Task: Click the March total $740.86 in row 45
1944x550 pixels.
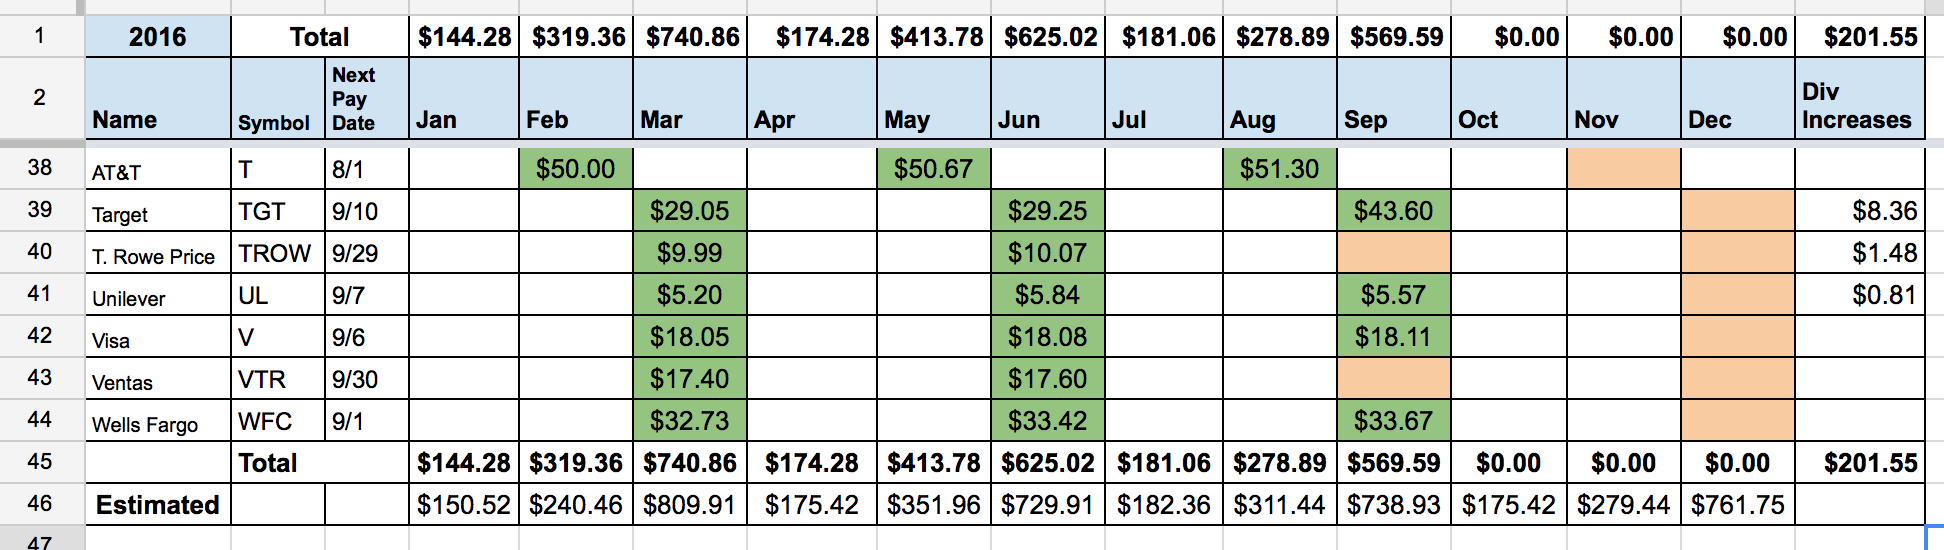Action: [x=689, y=463]
